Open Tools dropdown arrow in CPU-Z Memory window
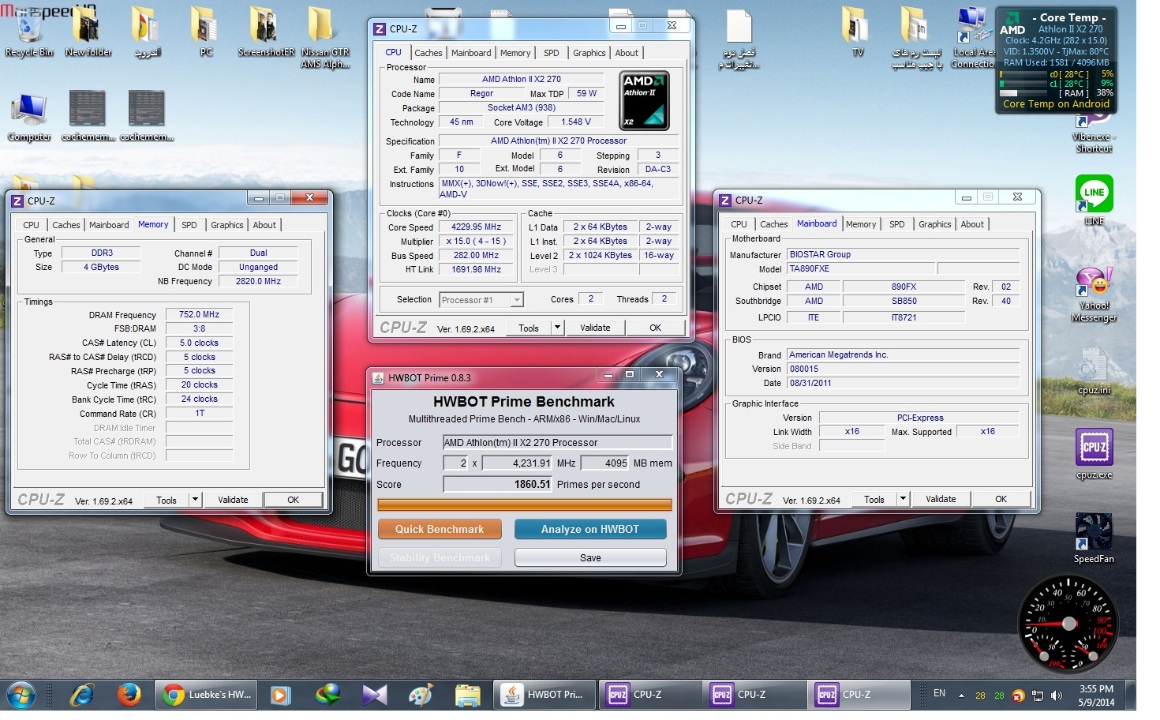1160x720 pixels. pos(195,500)
